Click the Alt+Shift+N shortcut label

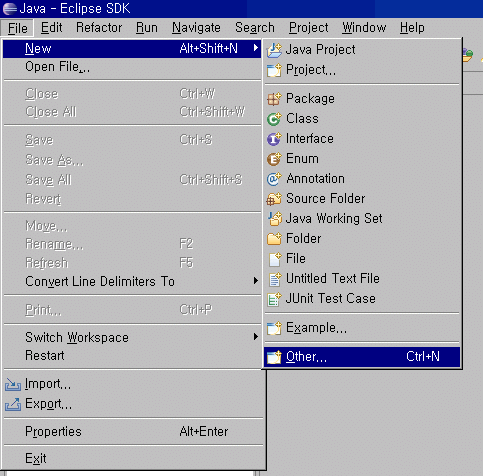coord(209,49)
